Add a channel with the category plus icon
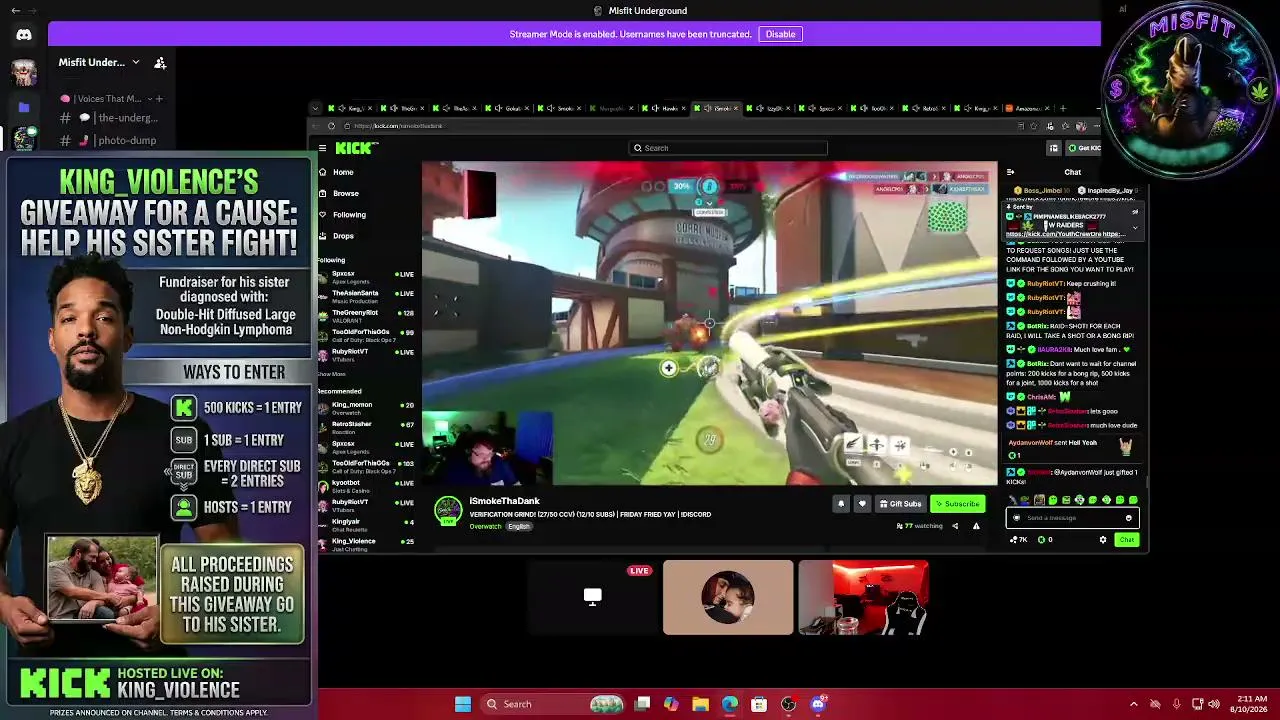 (x=159, y=99)
